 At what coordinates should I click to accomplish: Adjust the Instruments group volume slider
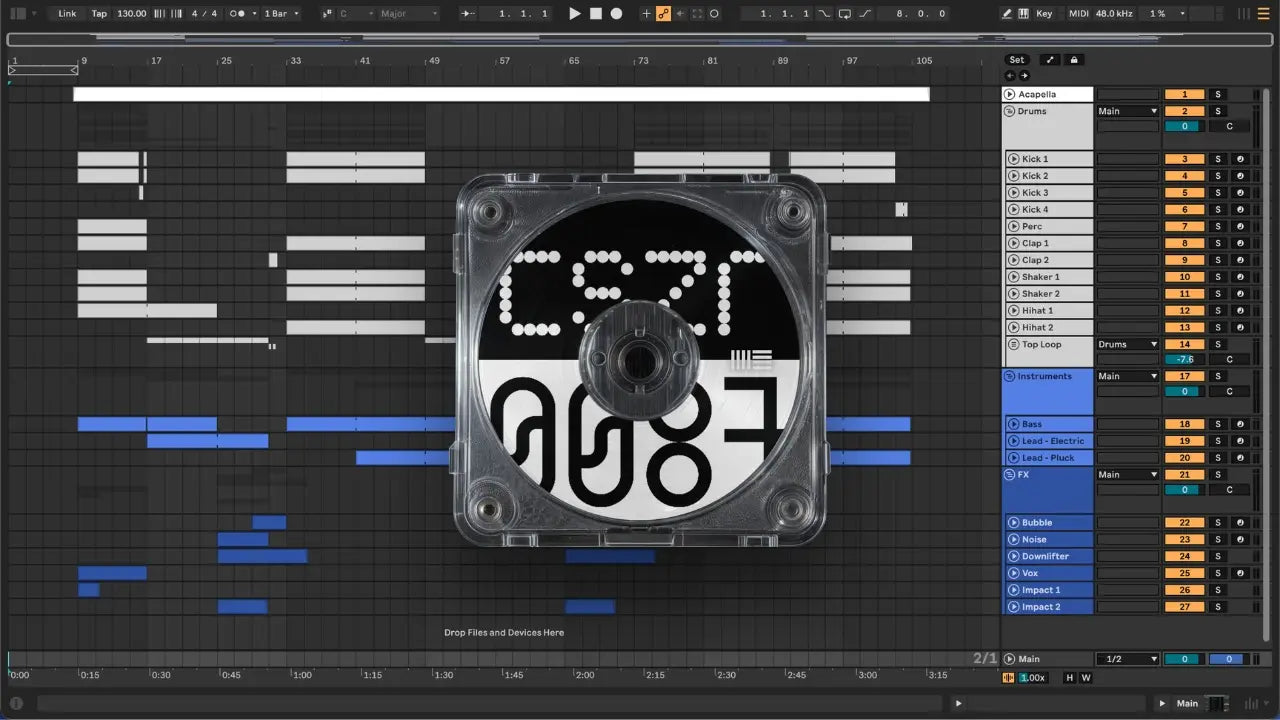point(1184,391)
